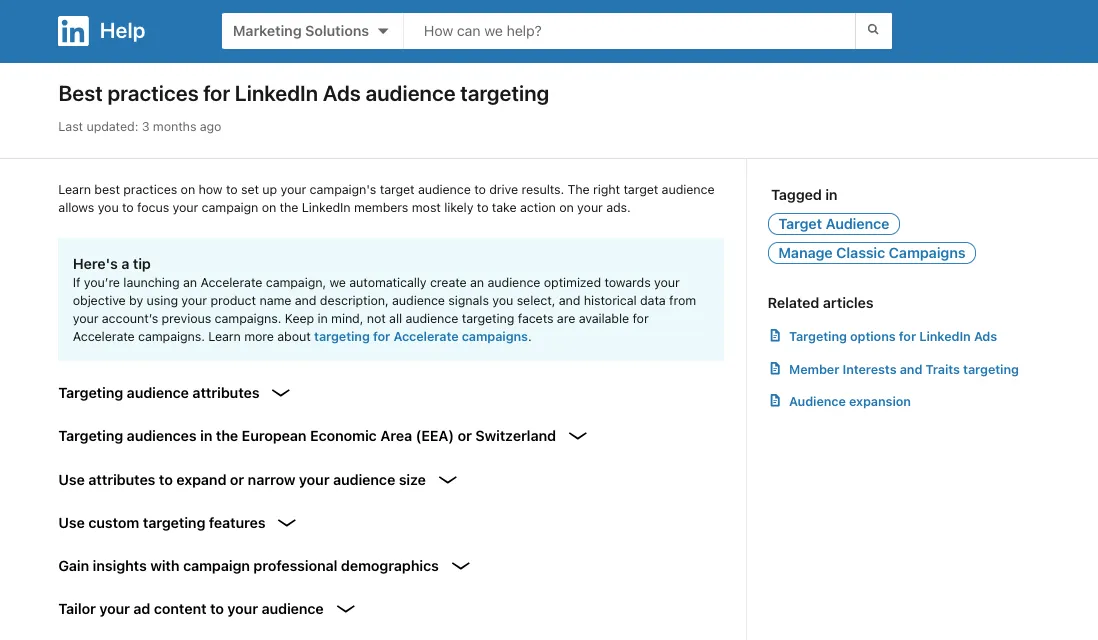Click the LinkedIn logo icon
The image size is (1098, 640).
click(x=72, y=31)
